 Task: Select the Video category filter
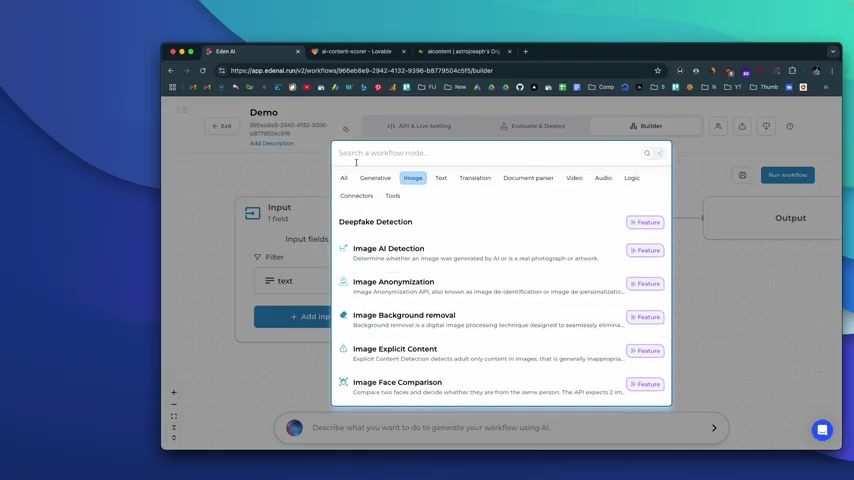pos(574,178)
